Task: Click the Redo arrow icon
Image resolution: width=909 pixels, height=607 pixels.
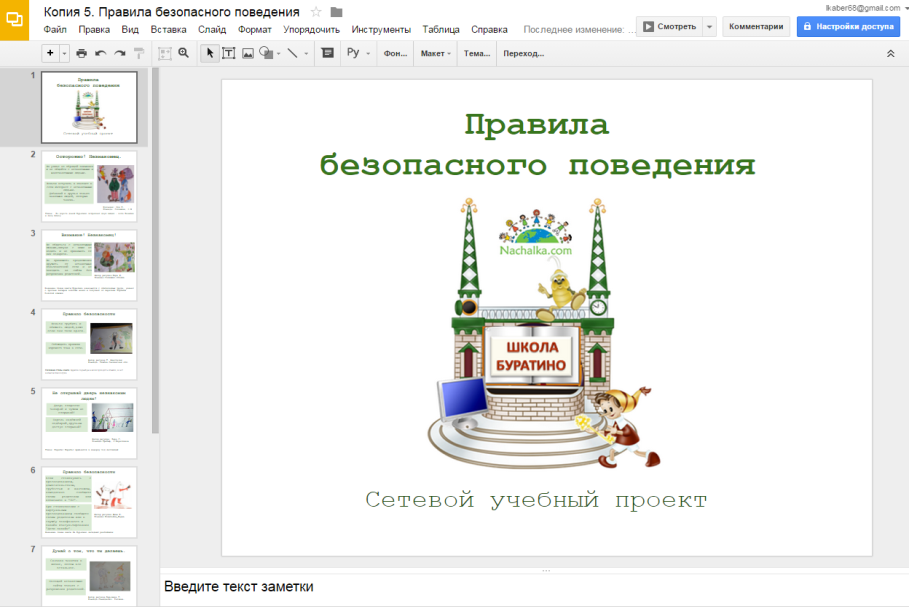Action: 119,53
